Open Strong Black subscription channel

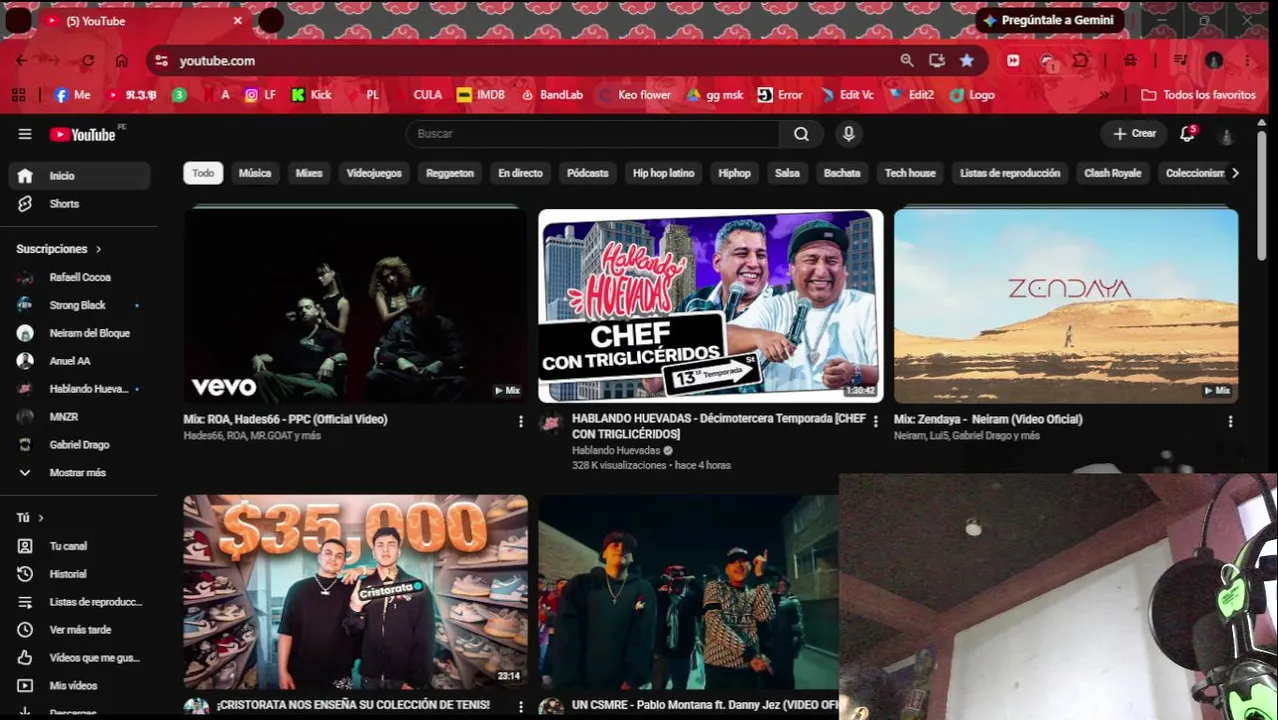(80, 305)
